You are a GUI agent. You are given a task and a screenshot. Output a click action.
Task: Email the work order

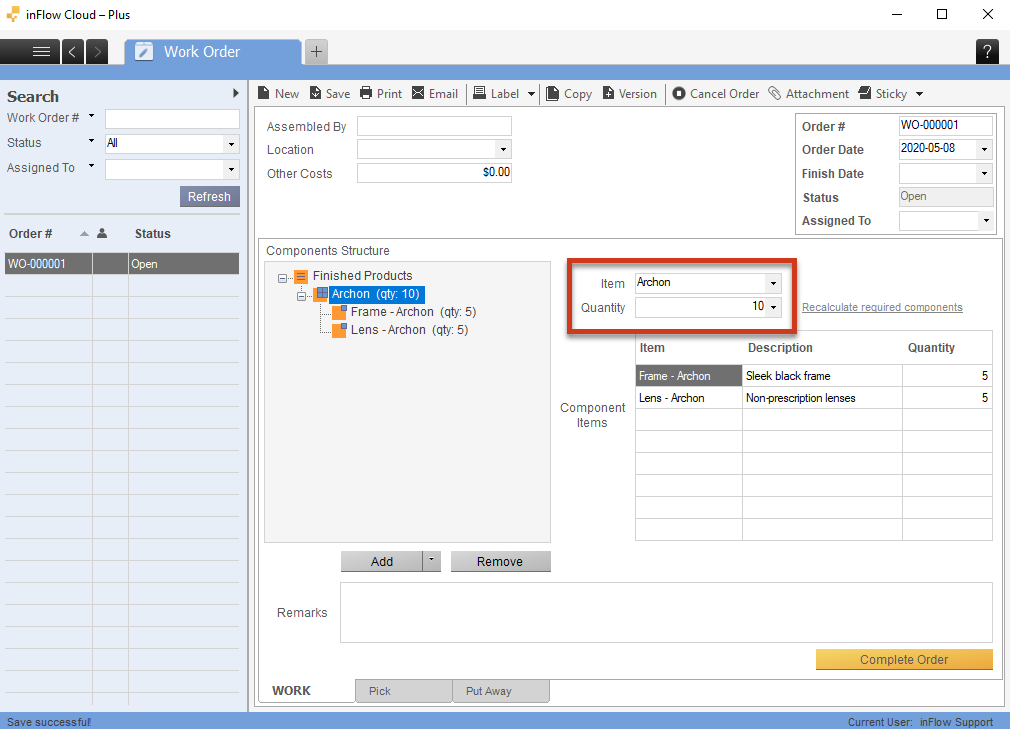click(435, 93)
